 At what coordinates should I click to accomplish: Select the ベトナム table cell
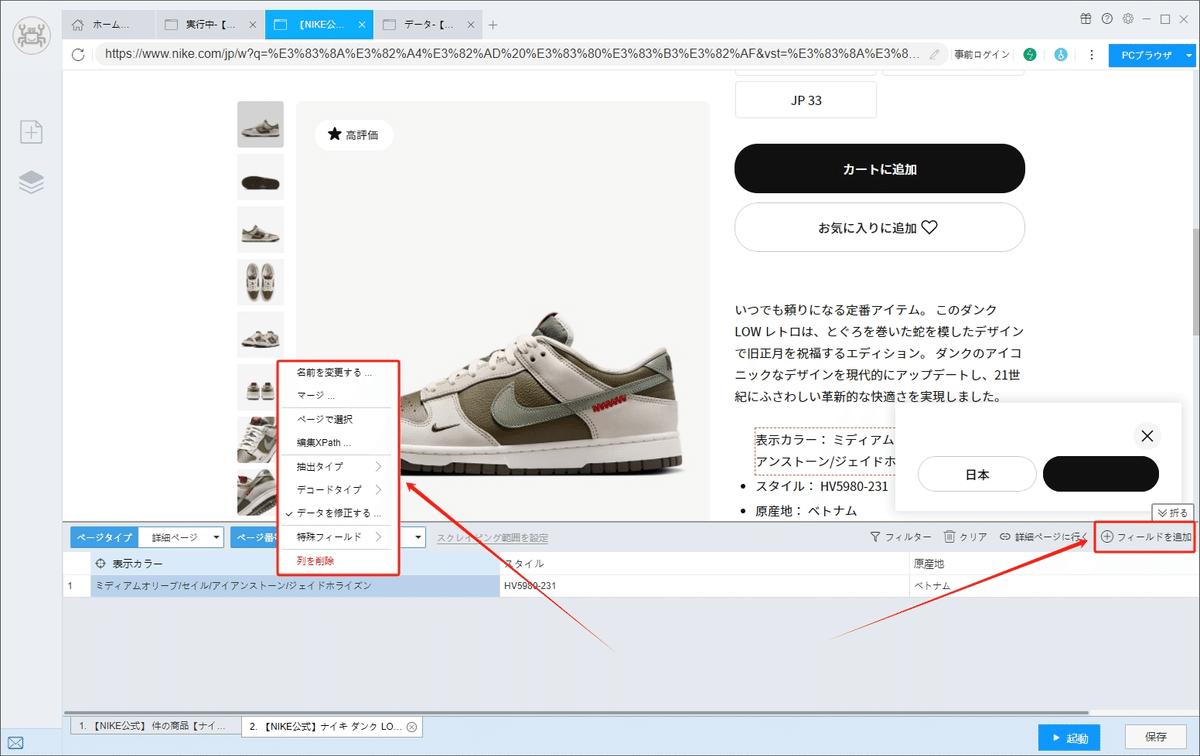pyautogui.click(x=1053, y=586)
